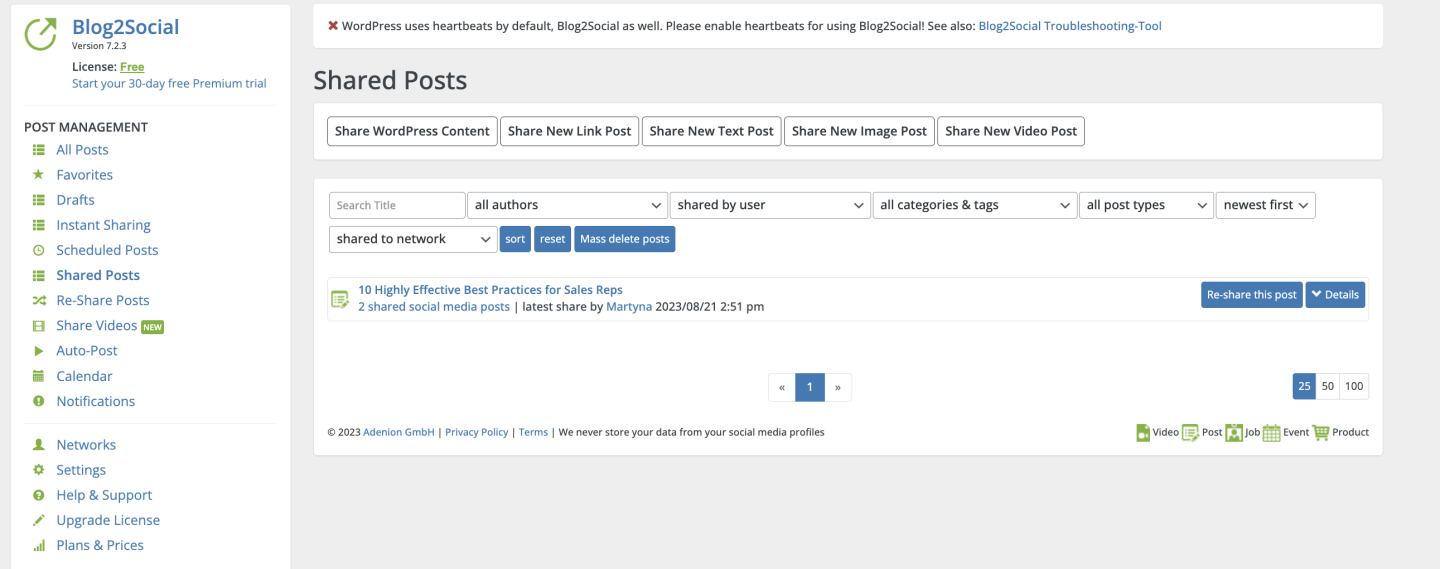Expand Details for the Sales Reps post
1440x569 pixels.
pos(1335,295)
